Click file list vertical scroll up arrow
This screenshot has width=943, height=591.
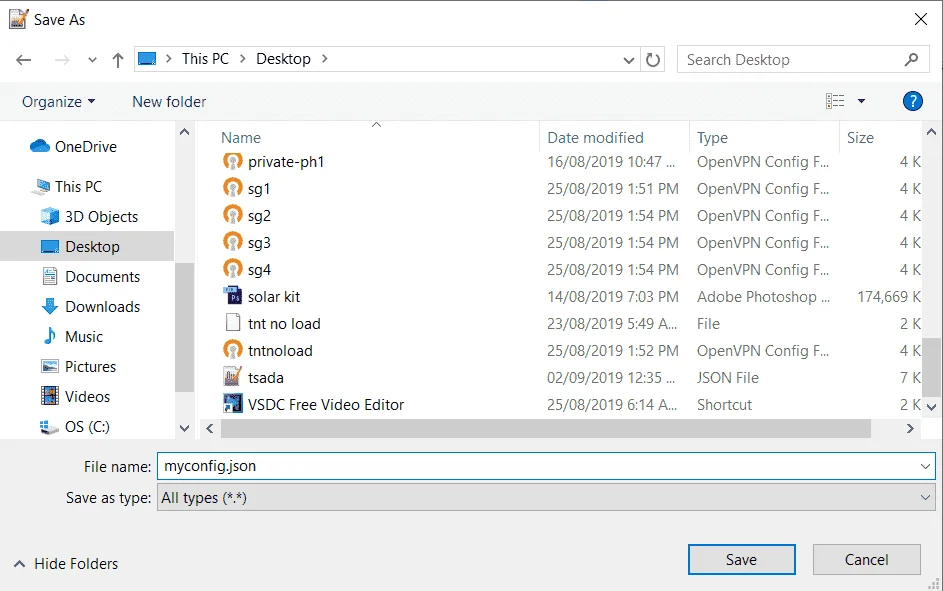(932, 132)
